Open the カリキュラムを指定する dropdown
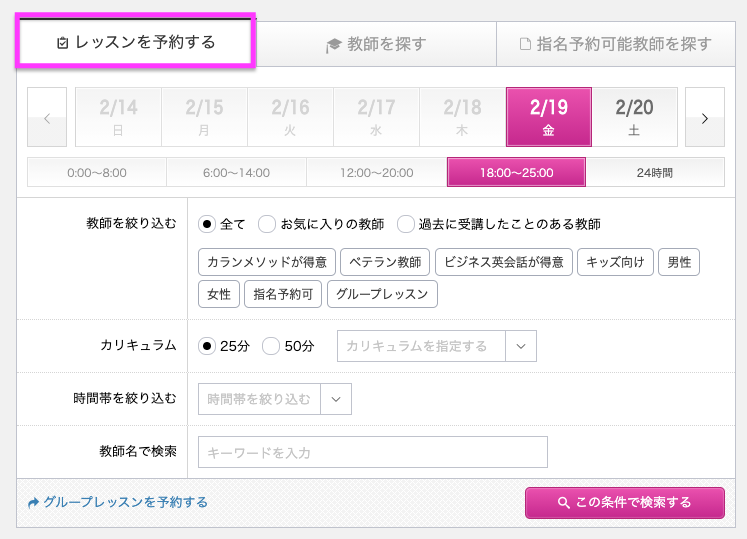747x539 pixels. coord(437,346)
